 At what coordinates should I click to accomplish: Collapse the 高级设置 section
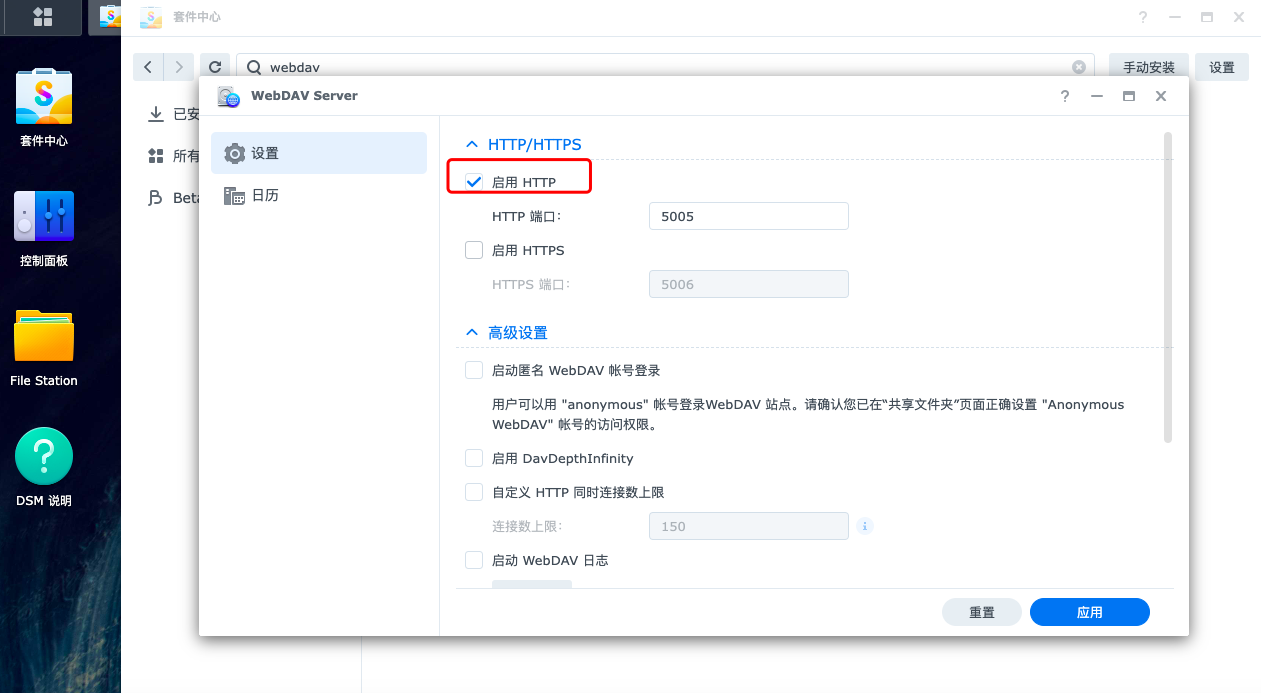472,333
